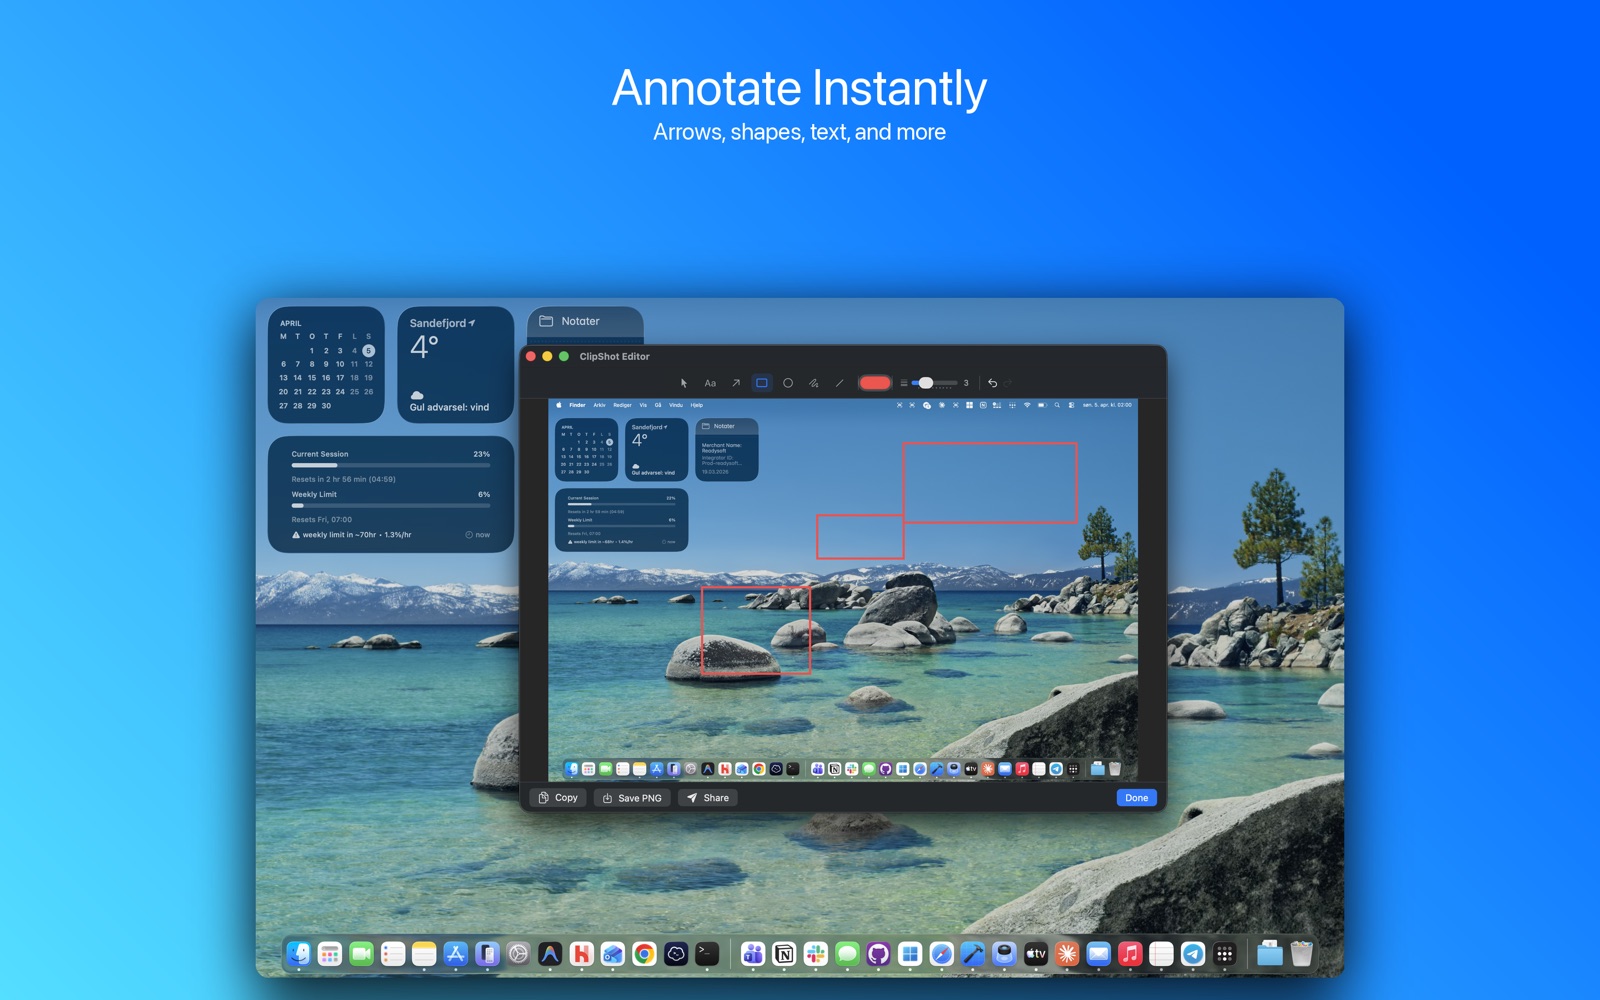Open the red annotation color swatch

point(875,383)
